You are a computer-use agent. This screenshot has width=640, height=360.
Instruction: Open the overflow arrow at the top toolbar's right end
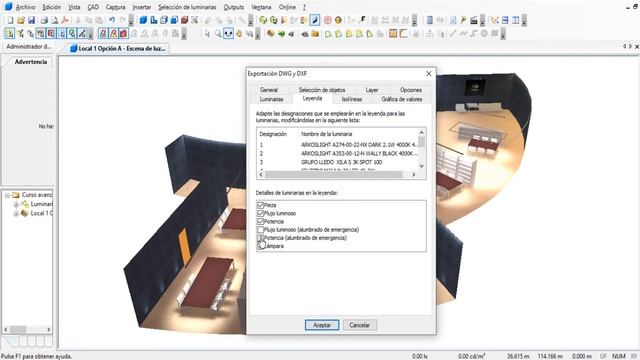pos(524,20)
